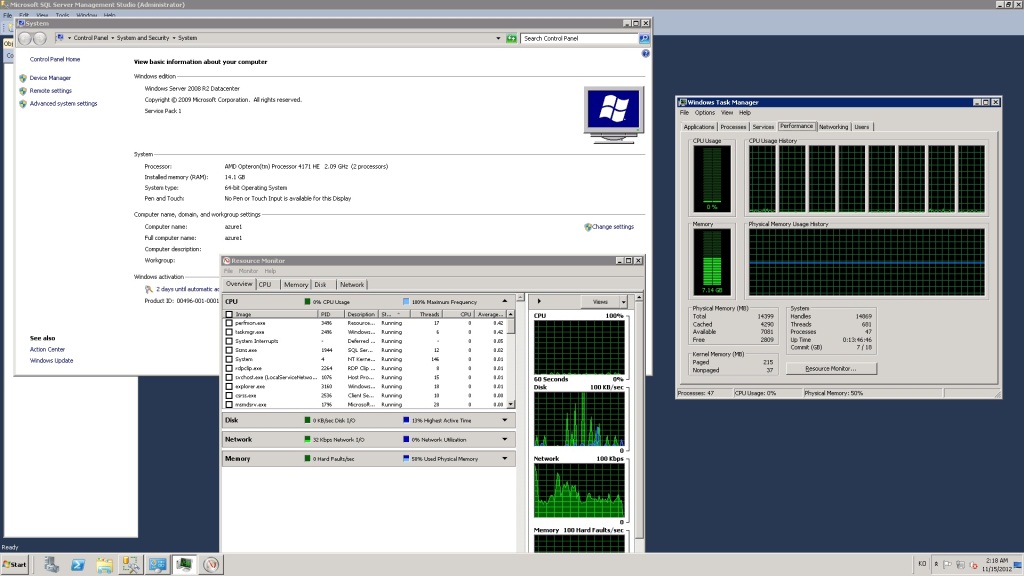The image size is (1024, 576).
Task: Open the File menu in Resource Monitor
Action: tap(229, 271)
